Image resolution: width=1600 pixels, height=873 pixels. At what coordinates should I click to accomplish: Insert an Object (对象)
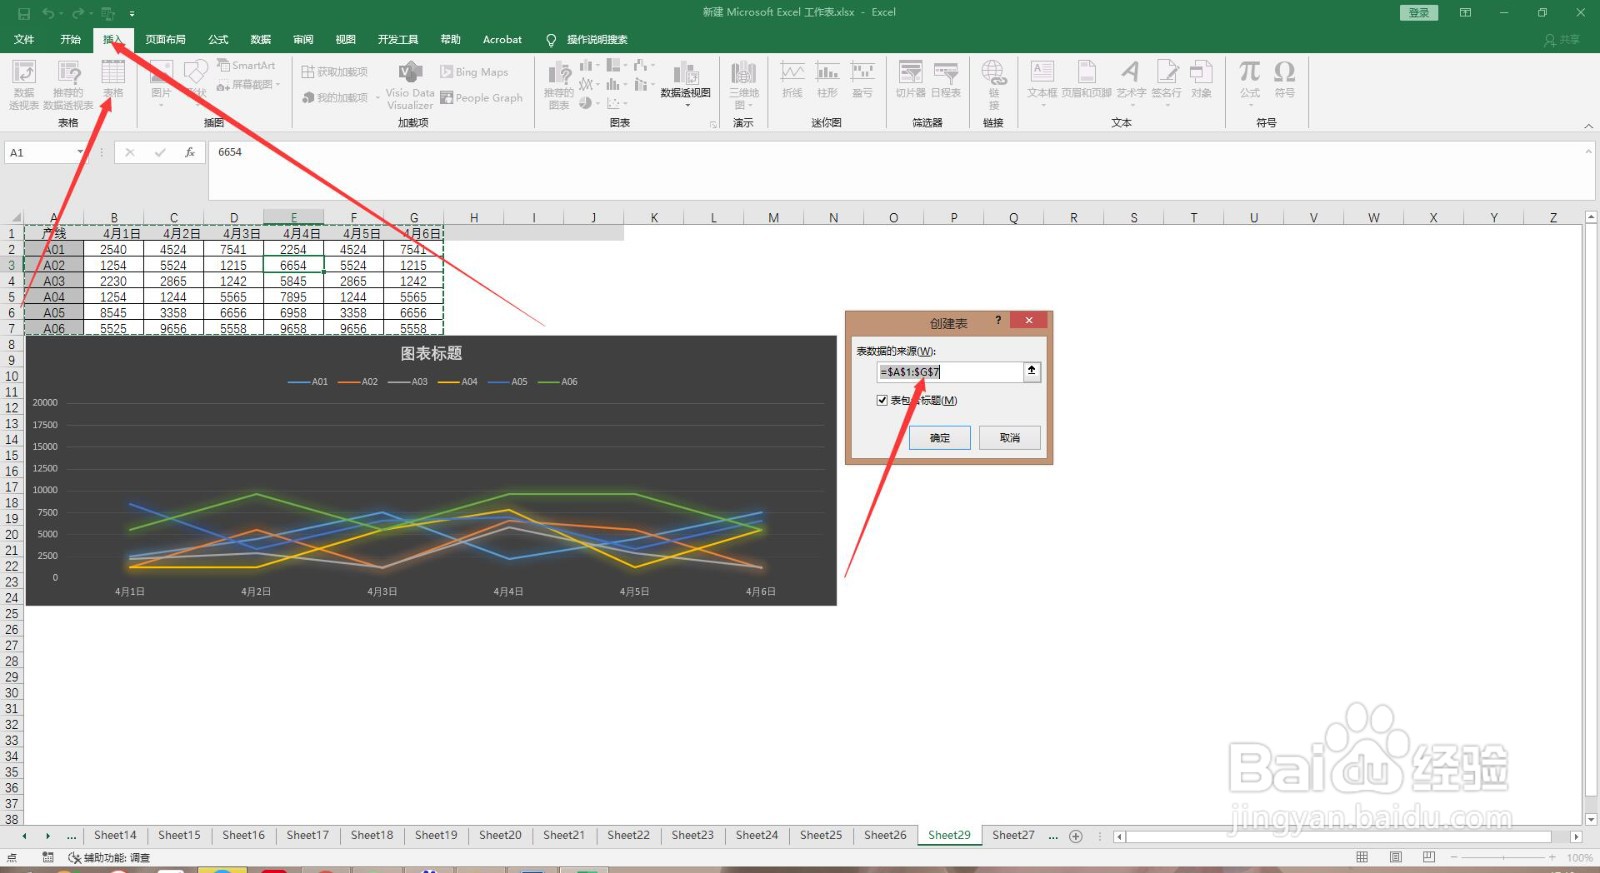1202,80
